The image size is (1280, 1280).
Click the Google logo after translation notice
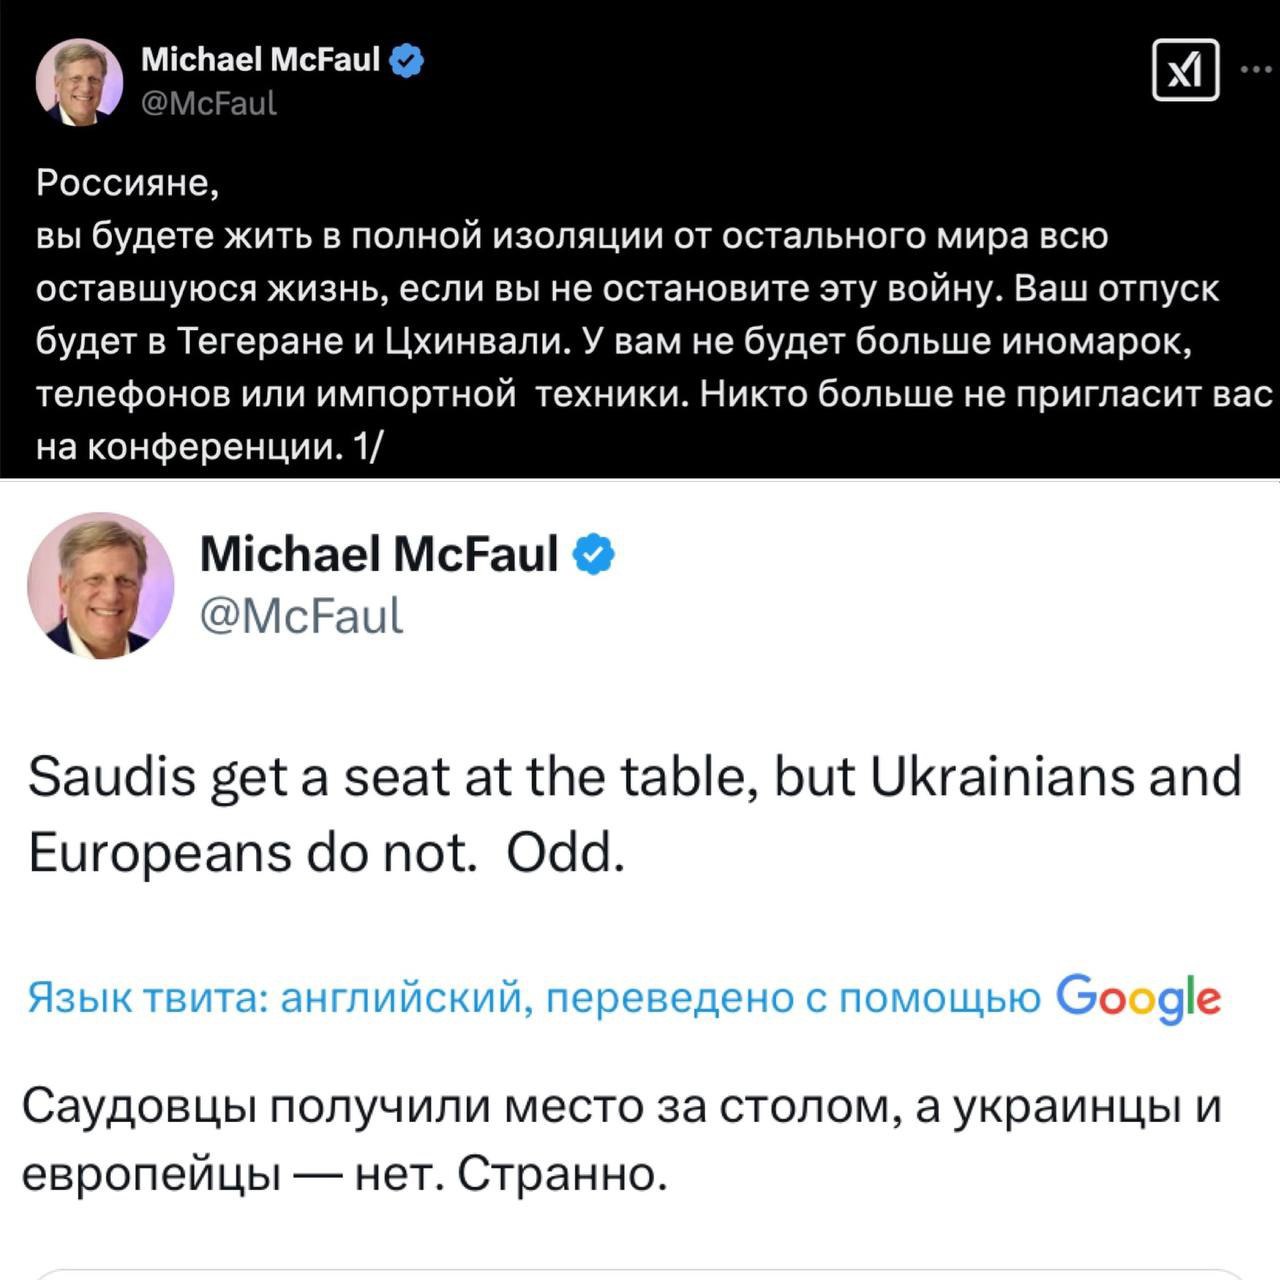click(x=1138, y=998)
